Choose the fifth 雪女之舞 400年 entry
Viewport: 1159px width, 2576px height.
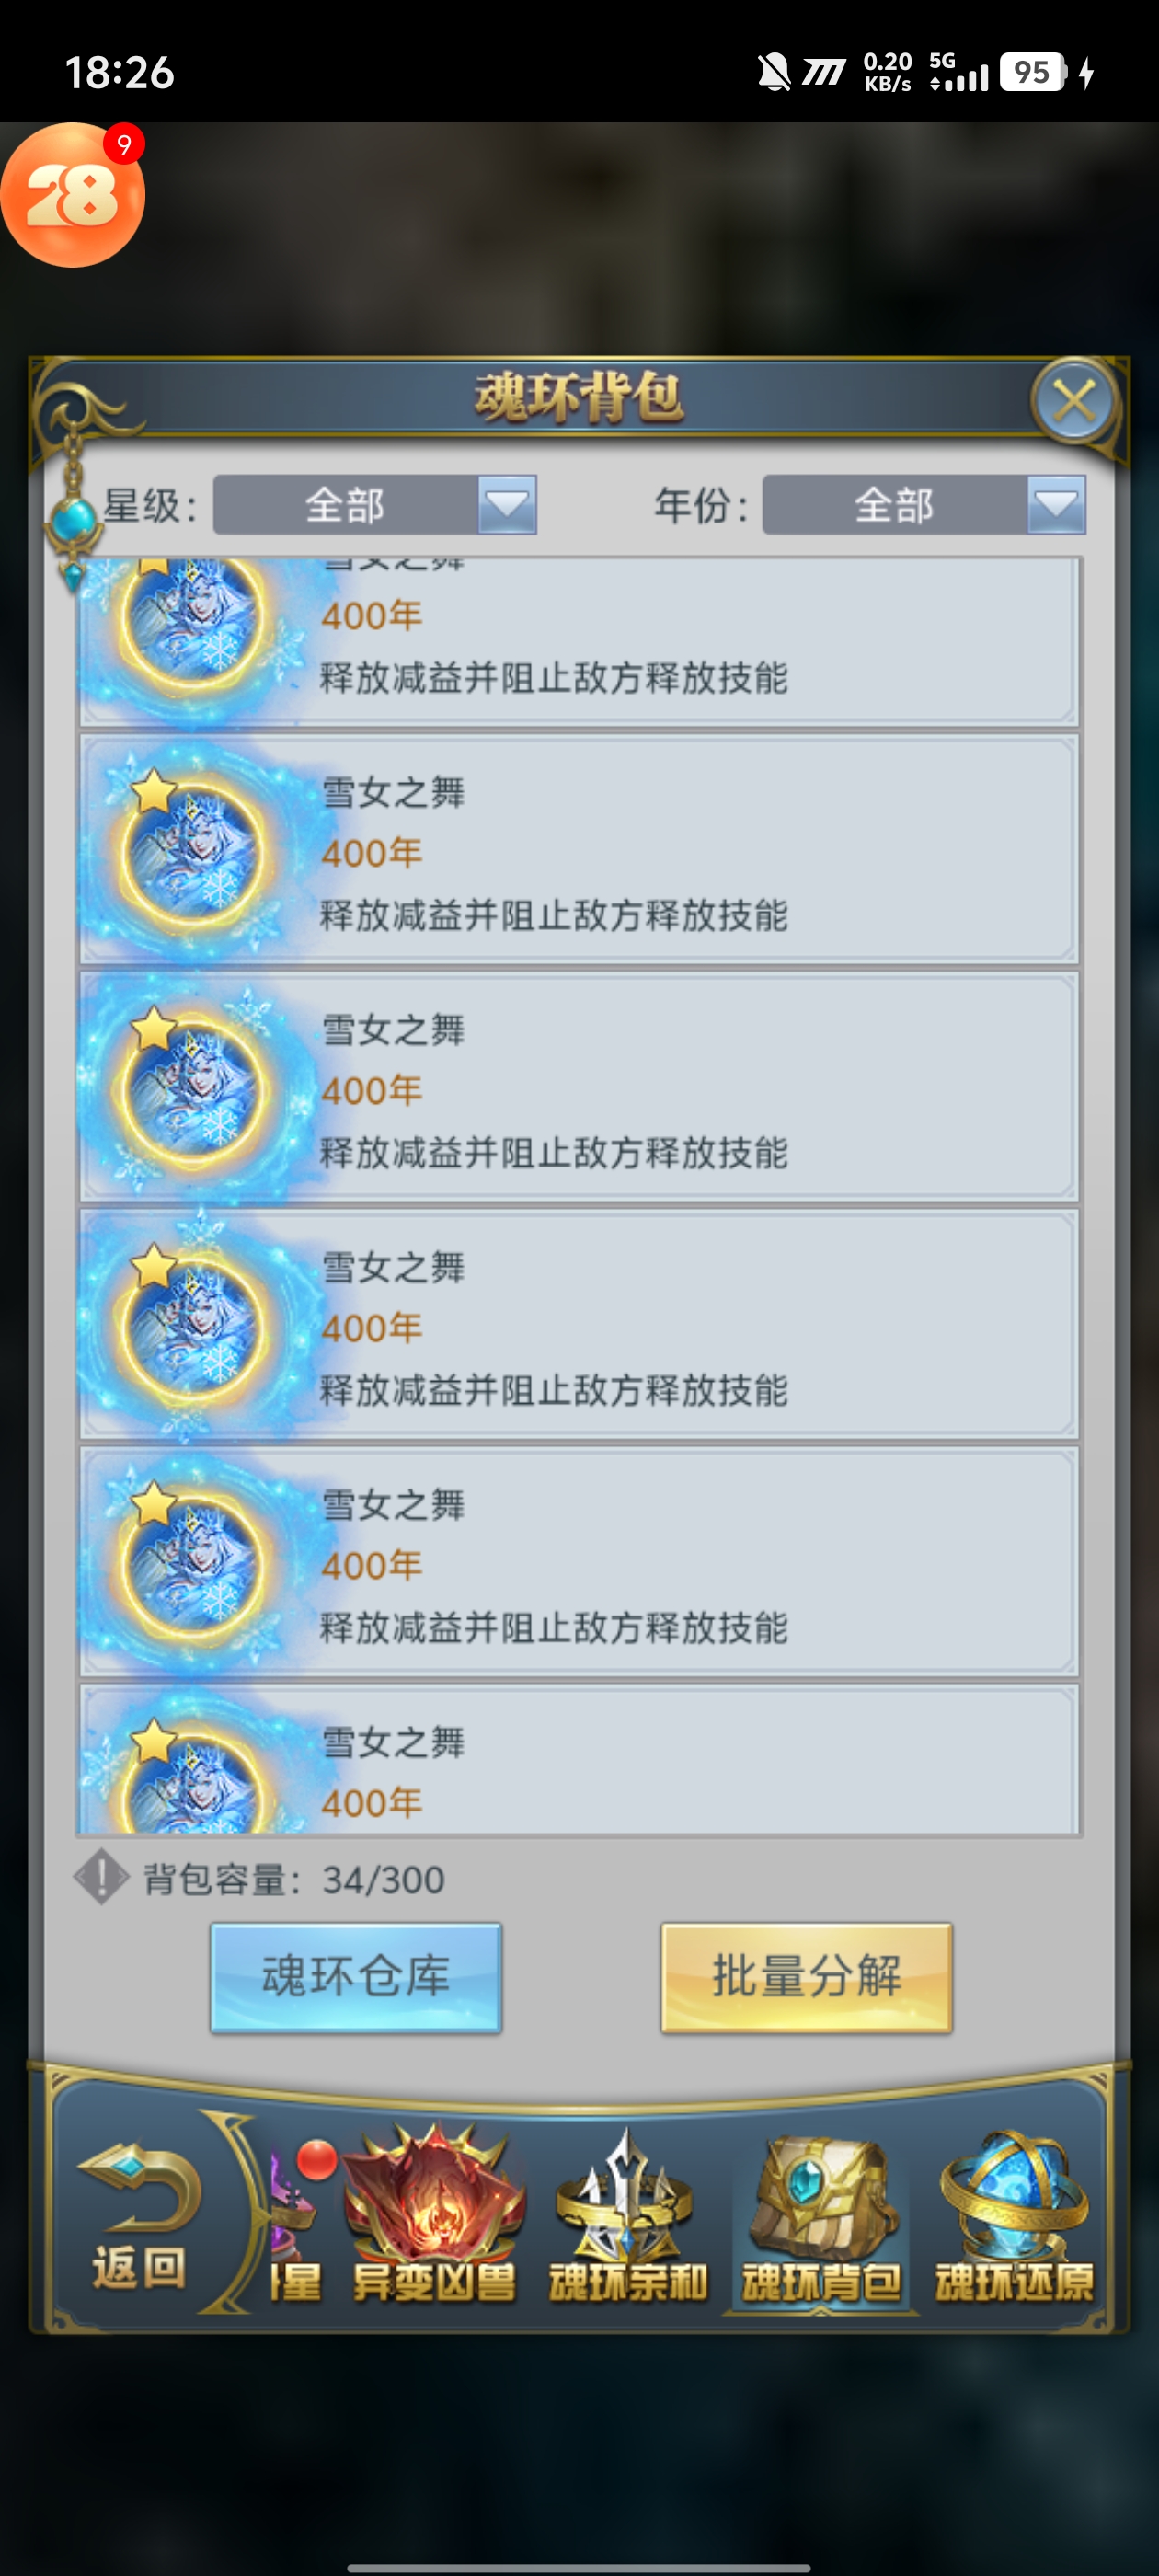578,1561
